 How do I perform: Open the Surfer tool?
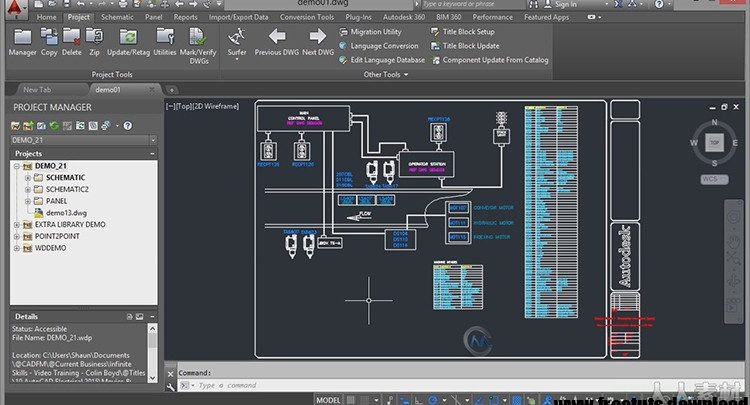(237, 43)
